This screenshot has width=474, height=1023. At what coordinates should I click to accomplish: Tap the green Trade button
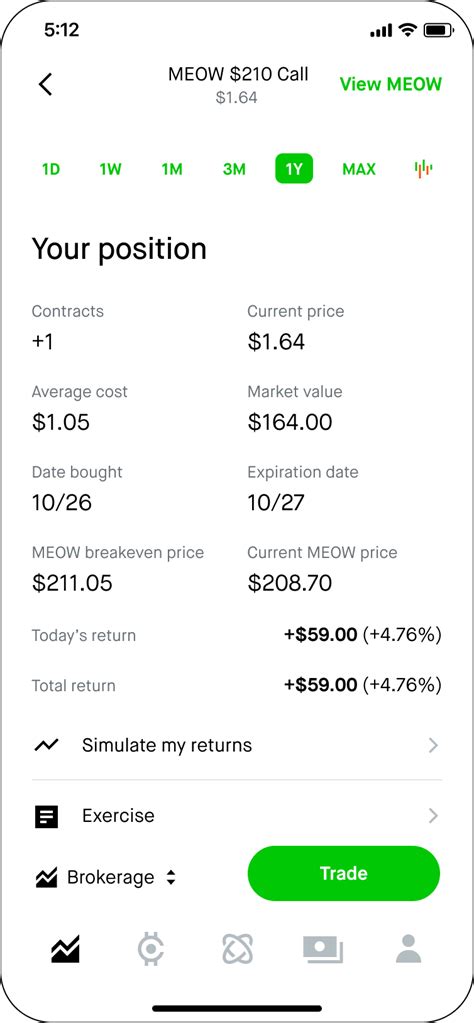click(344, 874)
